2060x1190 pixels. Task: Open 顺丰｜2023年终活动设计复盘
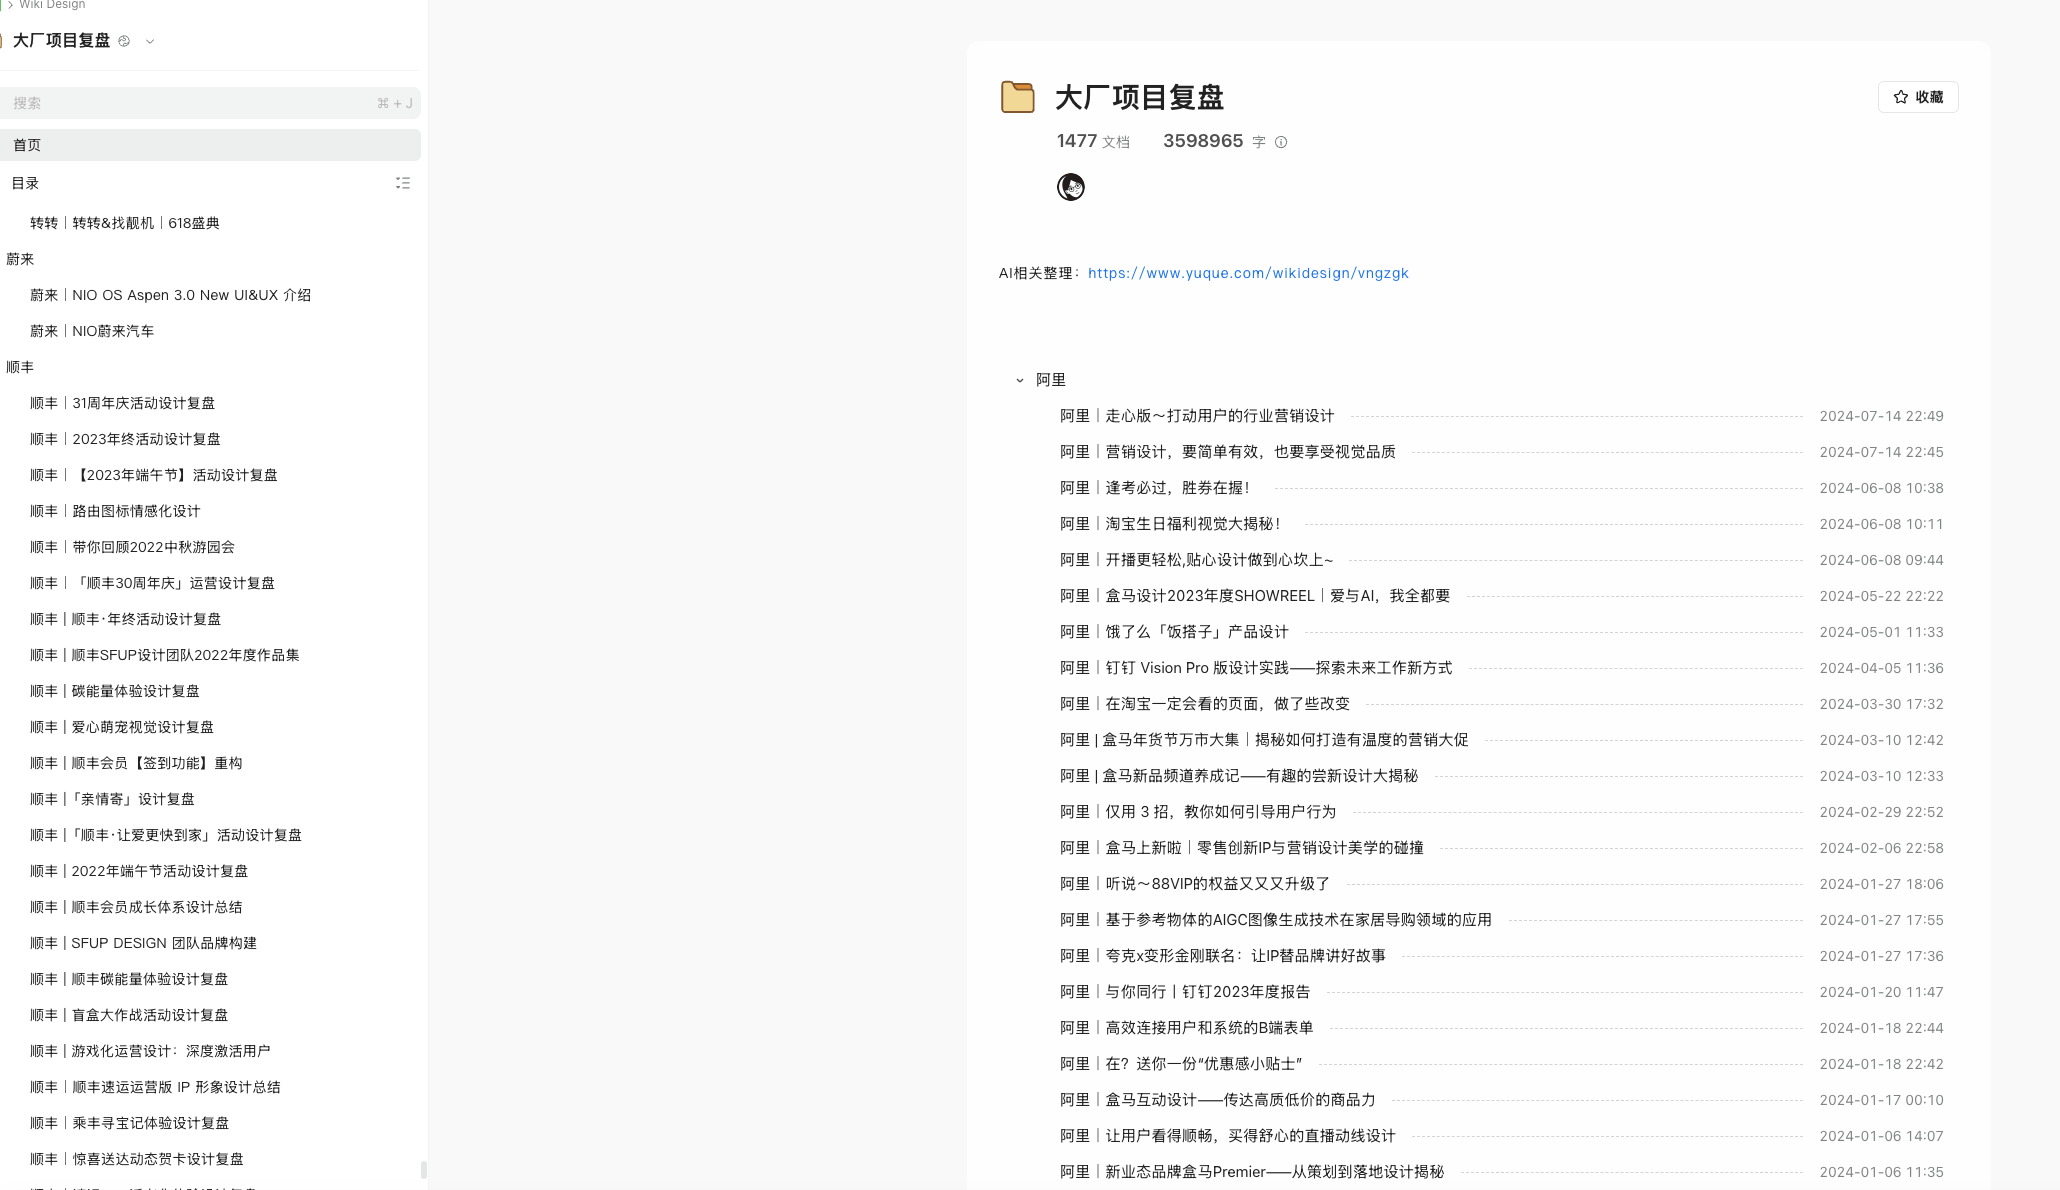click(x=125, y=439)
